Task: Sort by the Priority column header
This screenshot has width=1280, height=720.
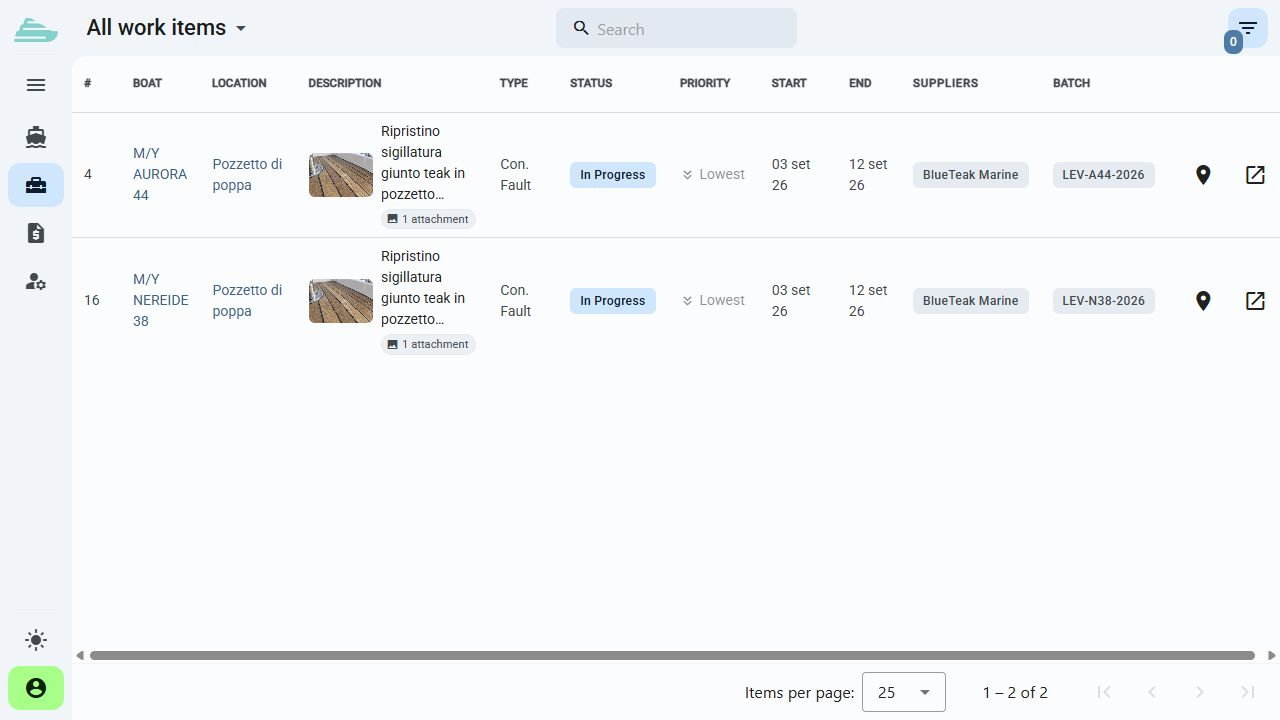Action: coord(705,83)
